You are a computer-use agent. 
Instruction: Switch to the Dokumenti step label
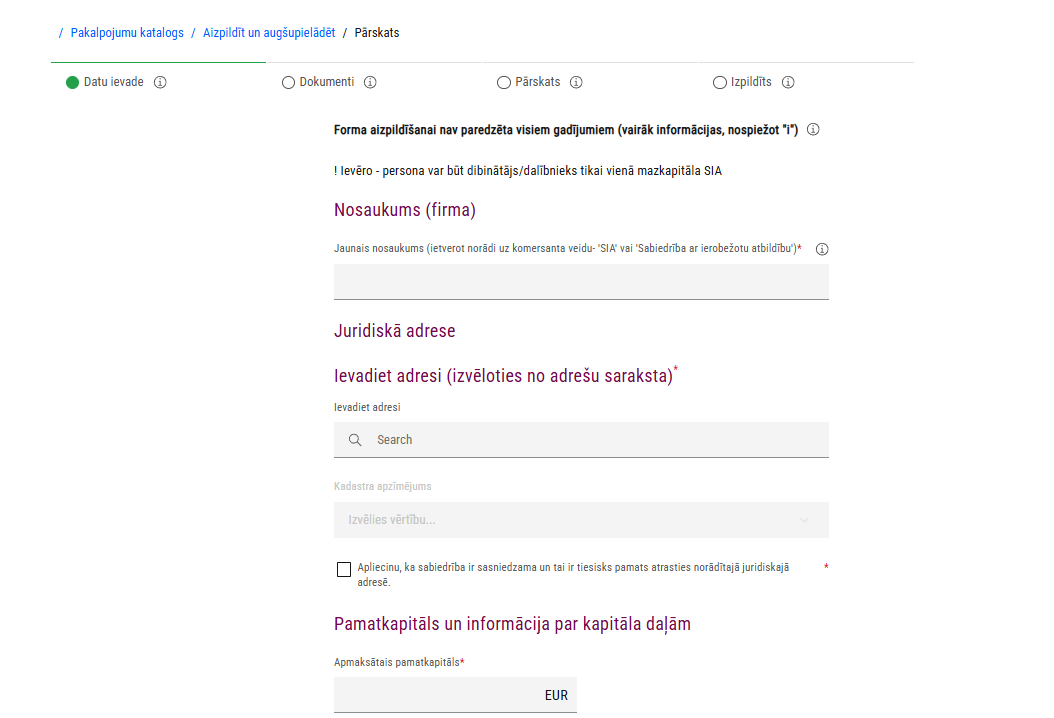(x=327, y=83)
